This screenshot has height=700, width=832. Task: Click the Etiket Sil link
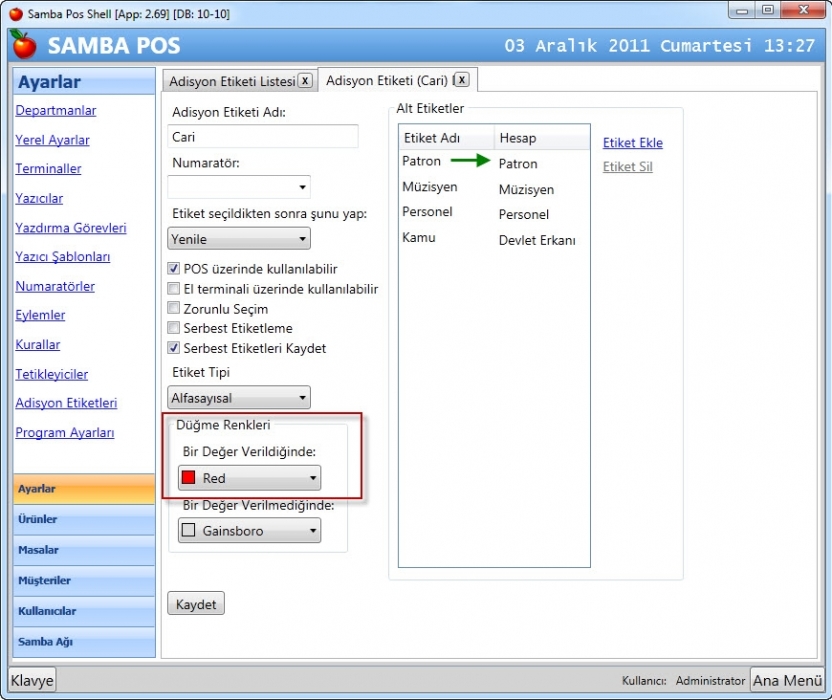(628, 167)
